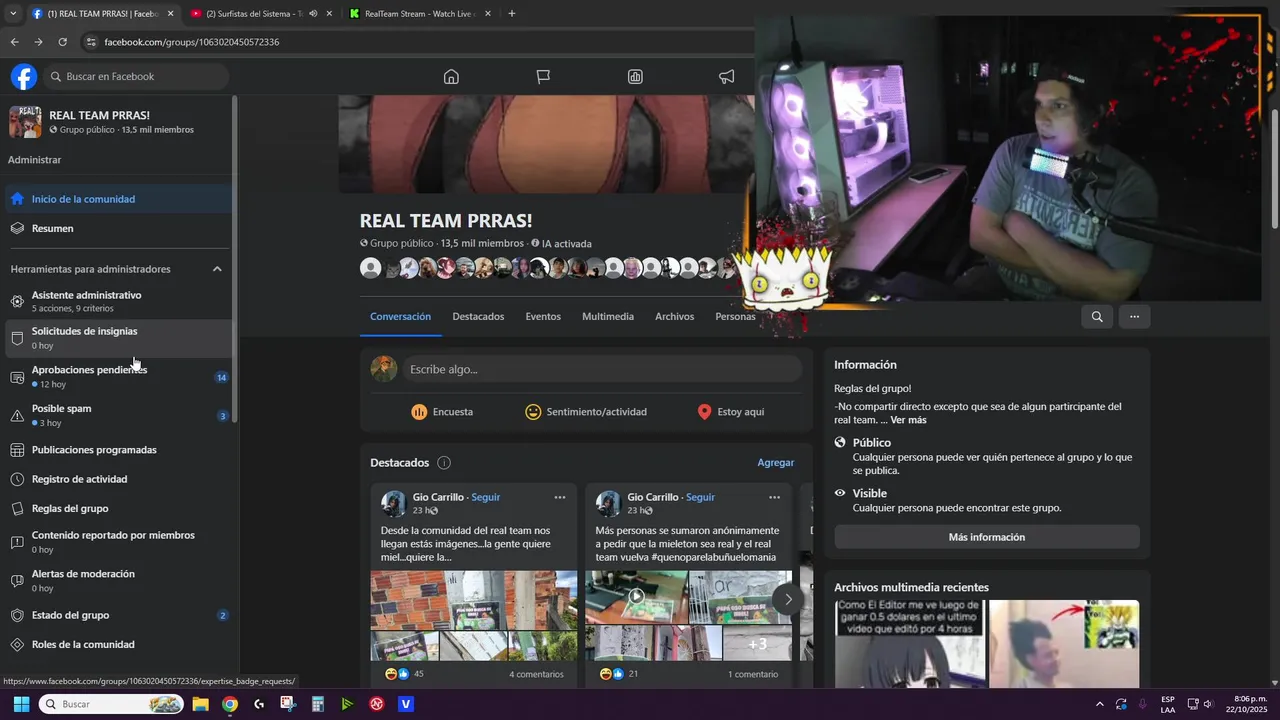Click Seguir on second Gio Carrillo post
1280x720 pixels.
[700, 497]
